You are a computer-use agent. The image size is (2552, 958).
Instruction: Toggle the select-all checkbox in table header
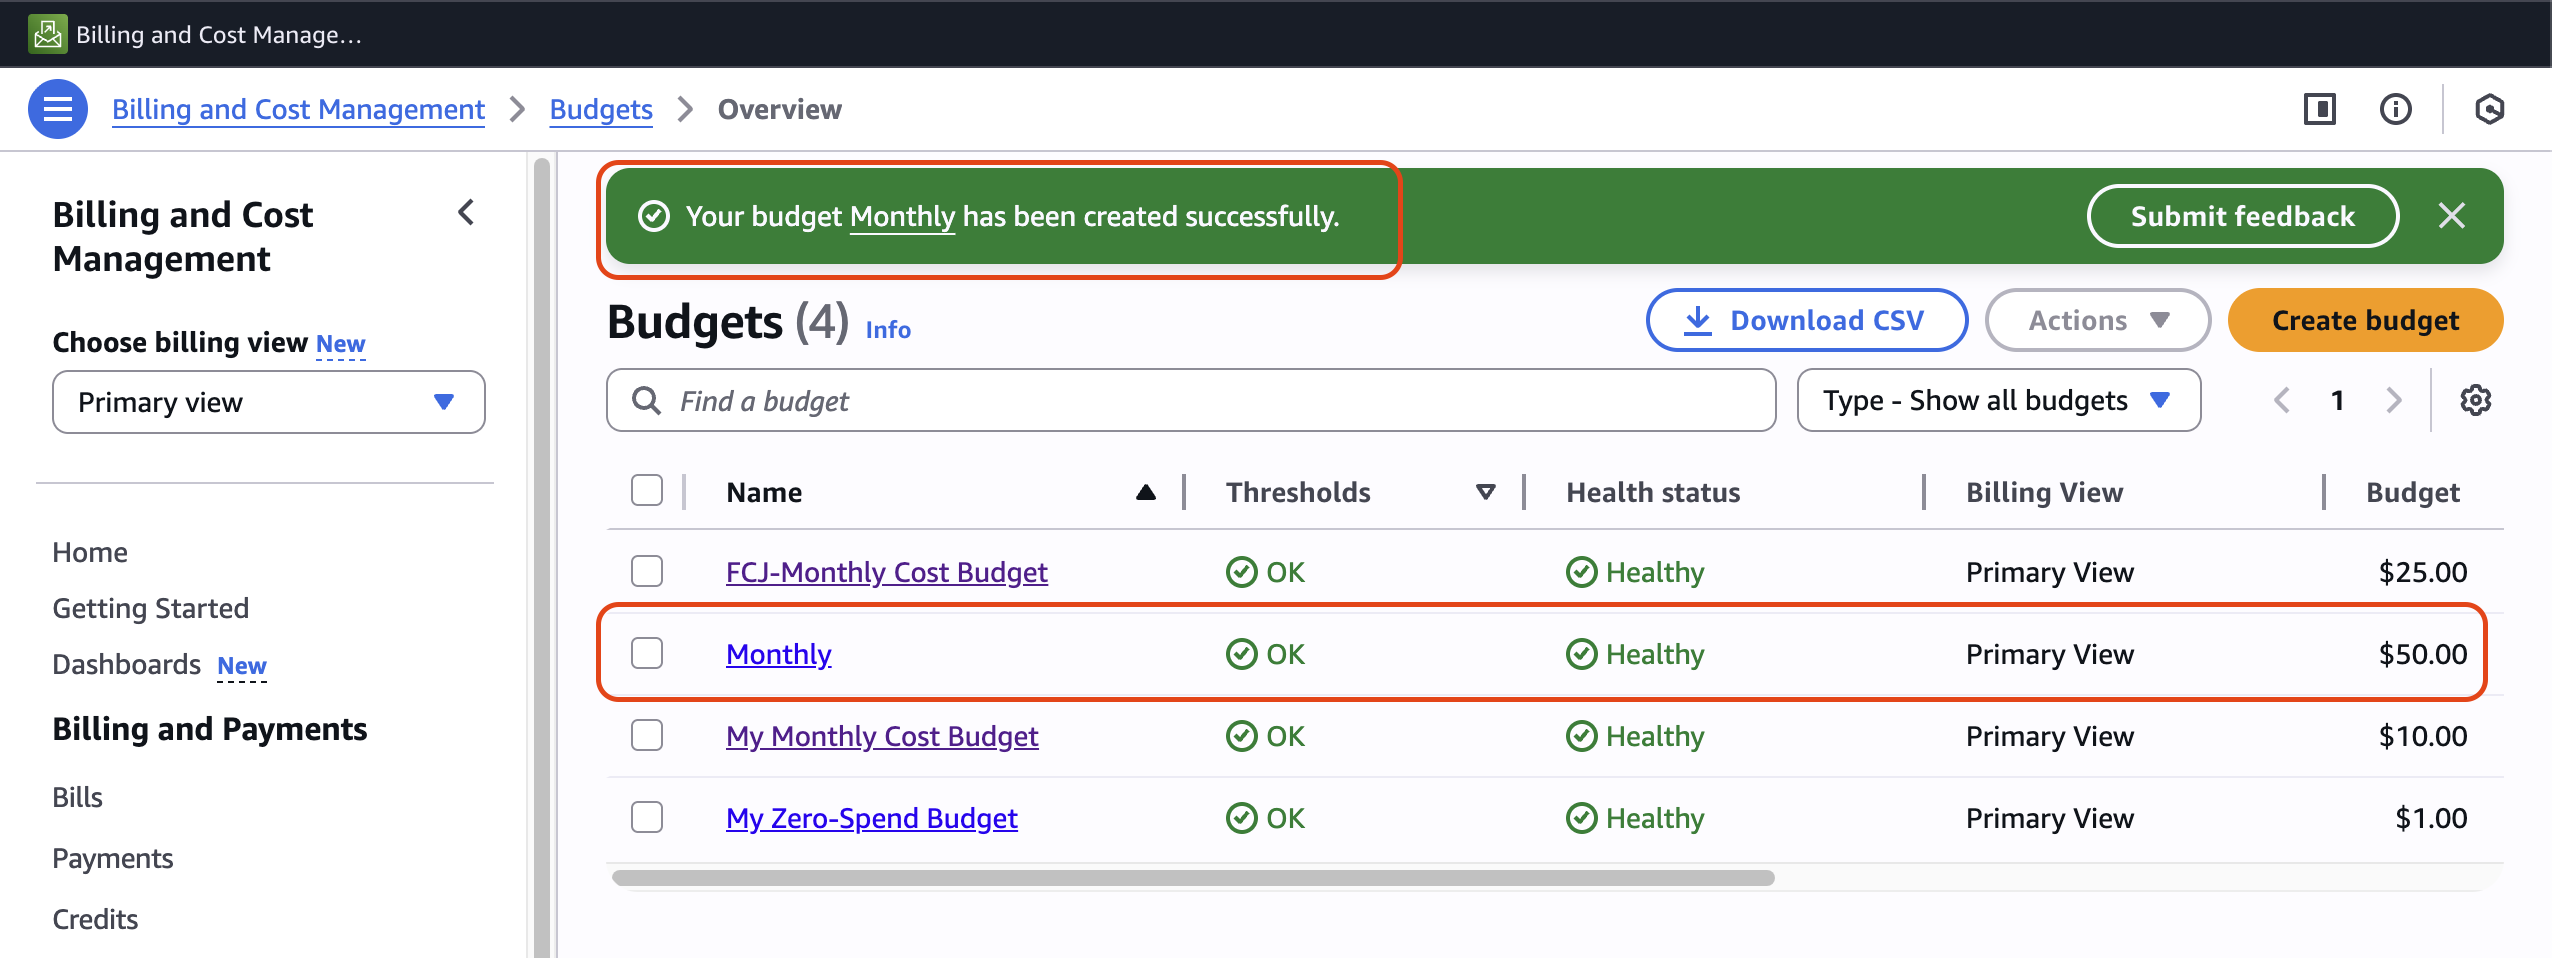[647, 491]
